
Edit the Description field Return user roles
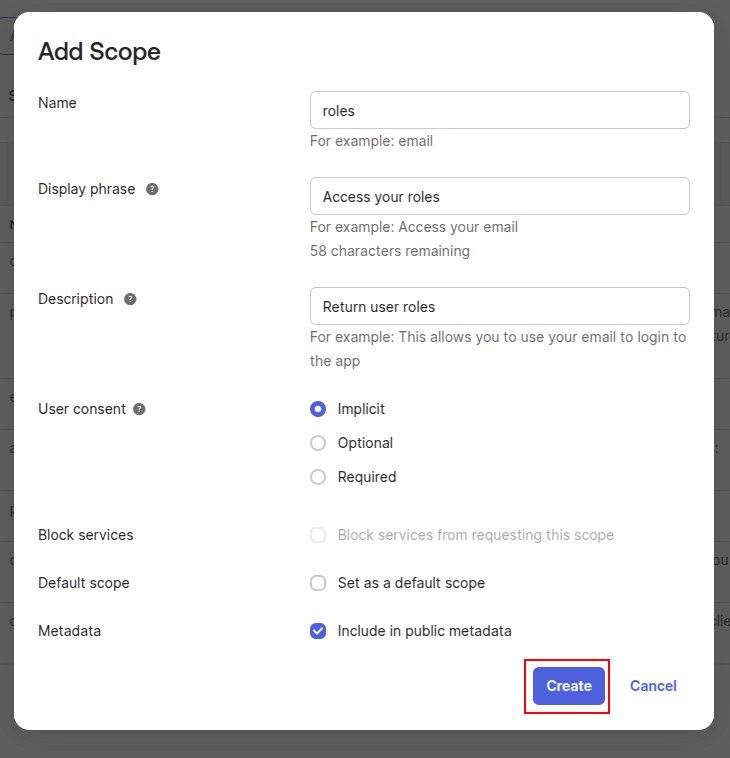point(499,306)
